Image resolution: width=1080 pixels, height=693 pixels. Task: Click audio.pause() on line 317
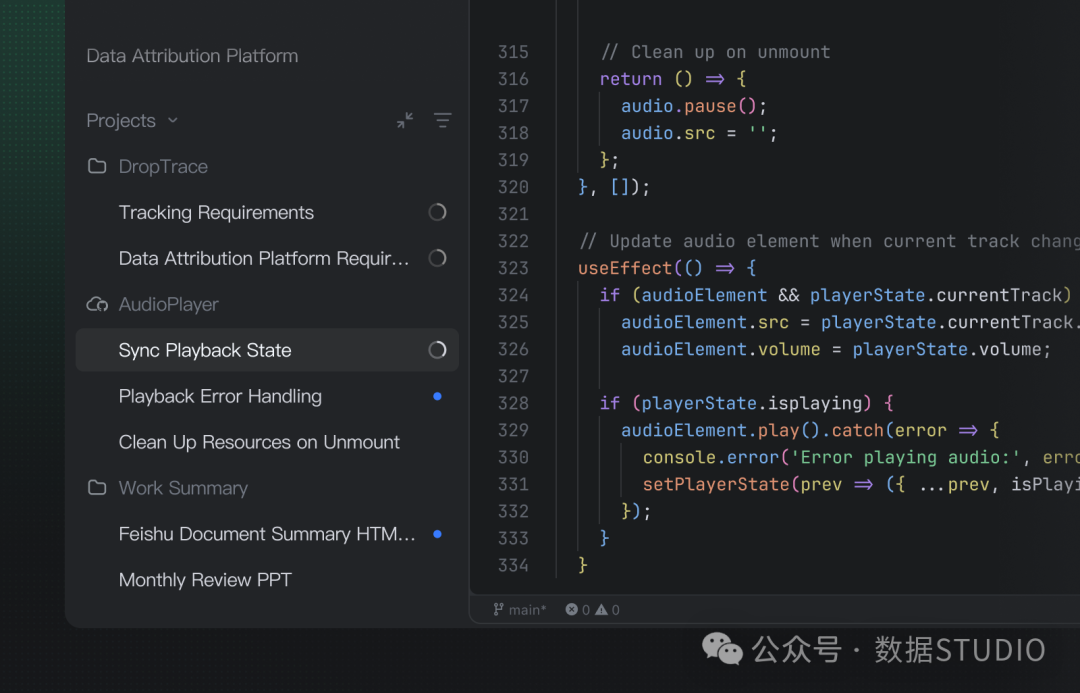click(x=694, y=106)
